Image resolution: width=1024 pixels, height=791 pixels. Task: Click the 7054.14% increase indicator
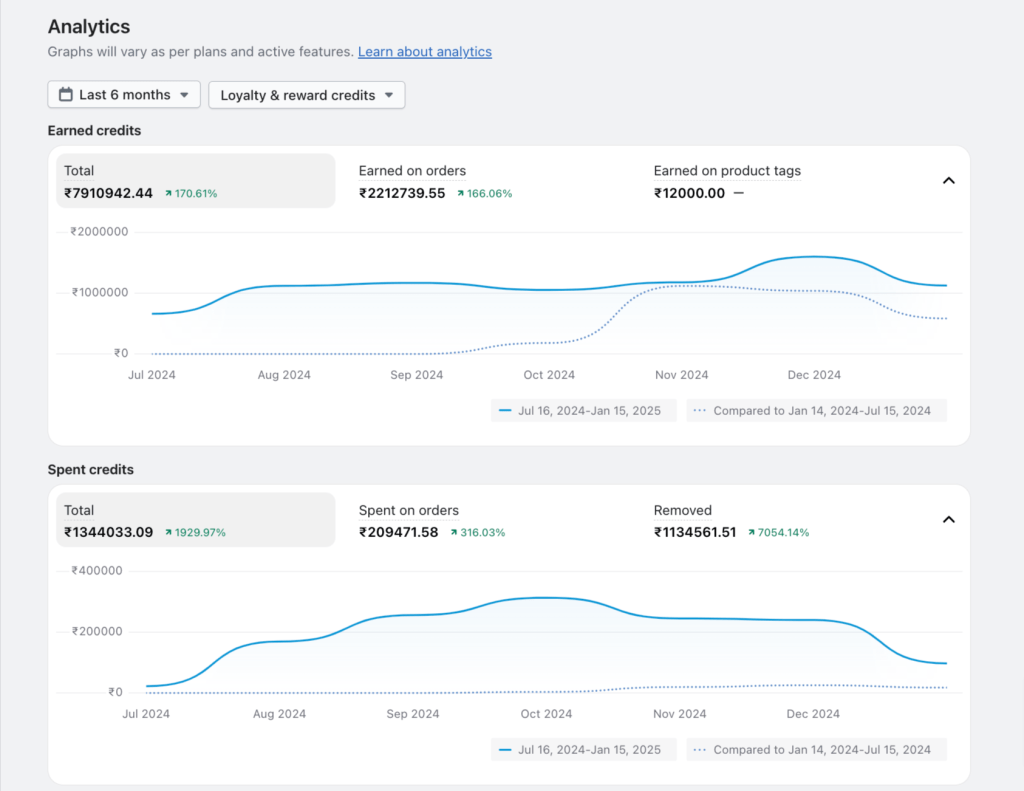pos(778,532)
